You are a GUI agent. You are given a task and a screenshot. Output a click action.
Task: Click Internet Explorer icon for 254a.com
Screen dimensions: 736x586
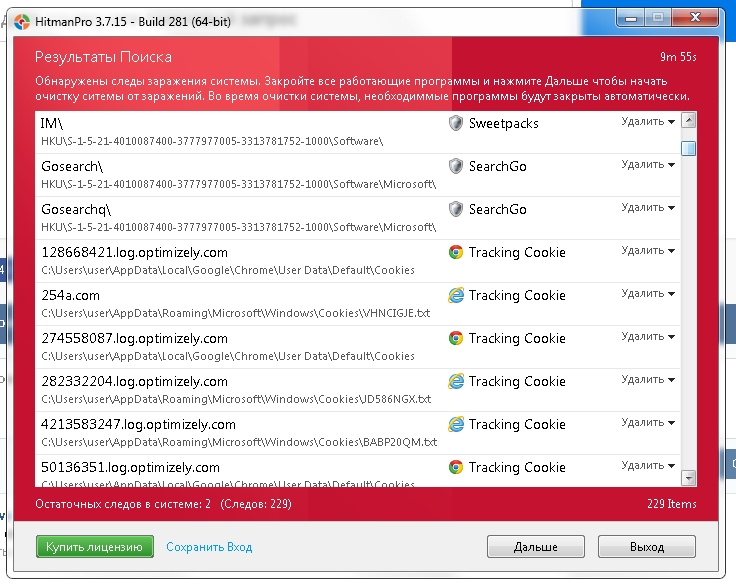point(456,295)
